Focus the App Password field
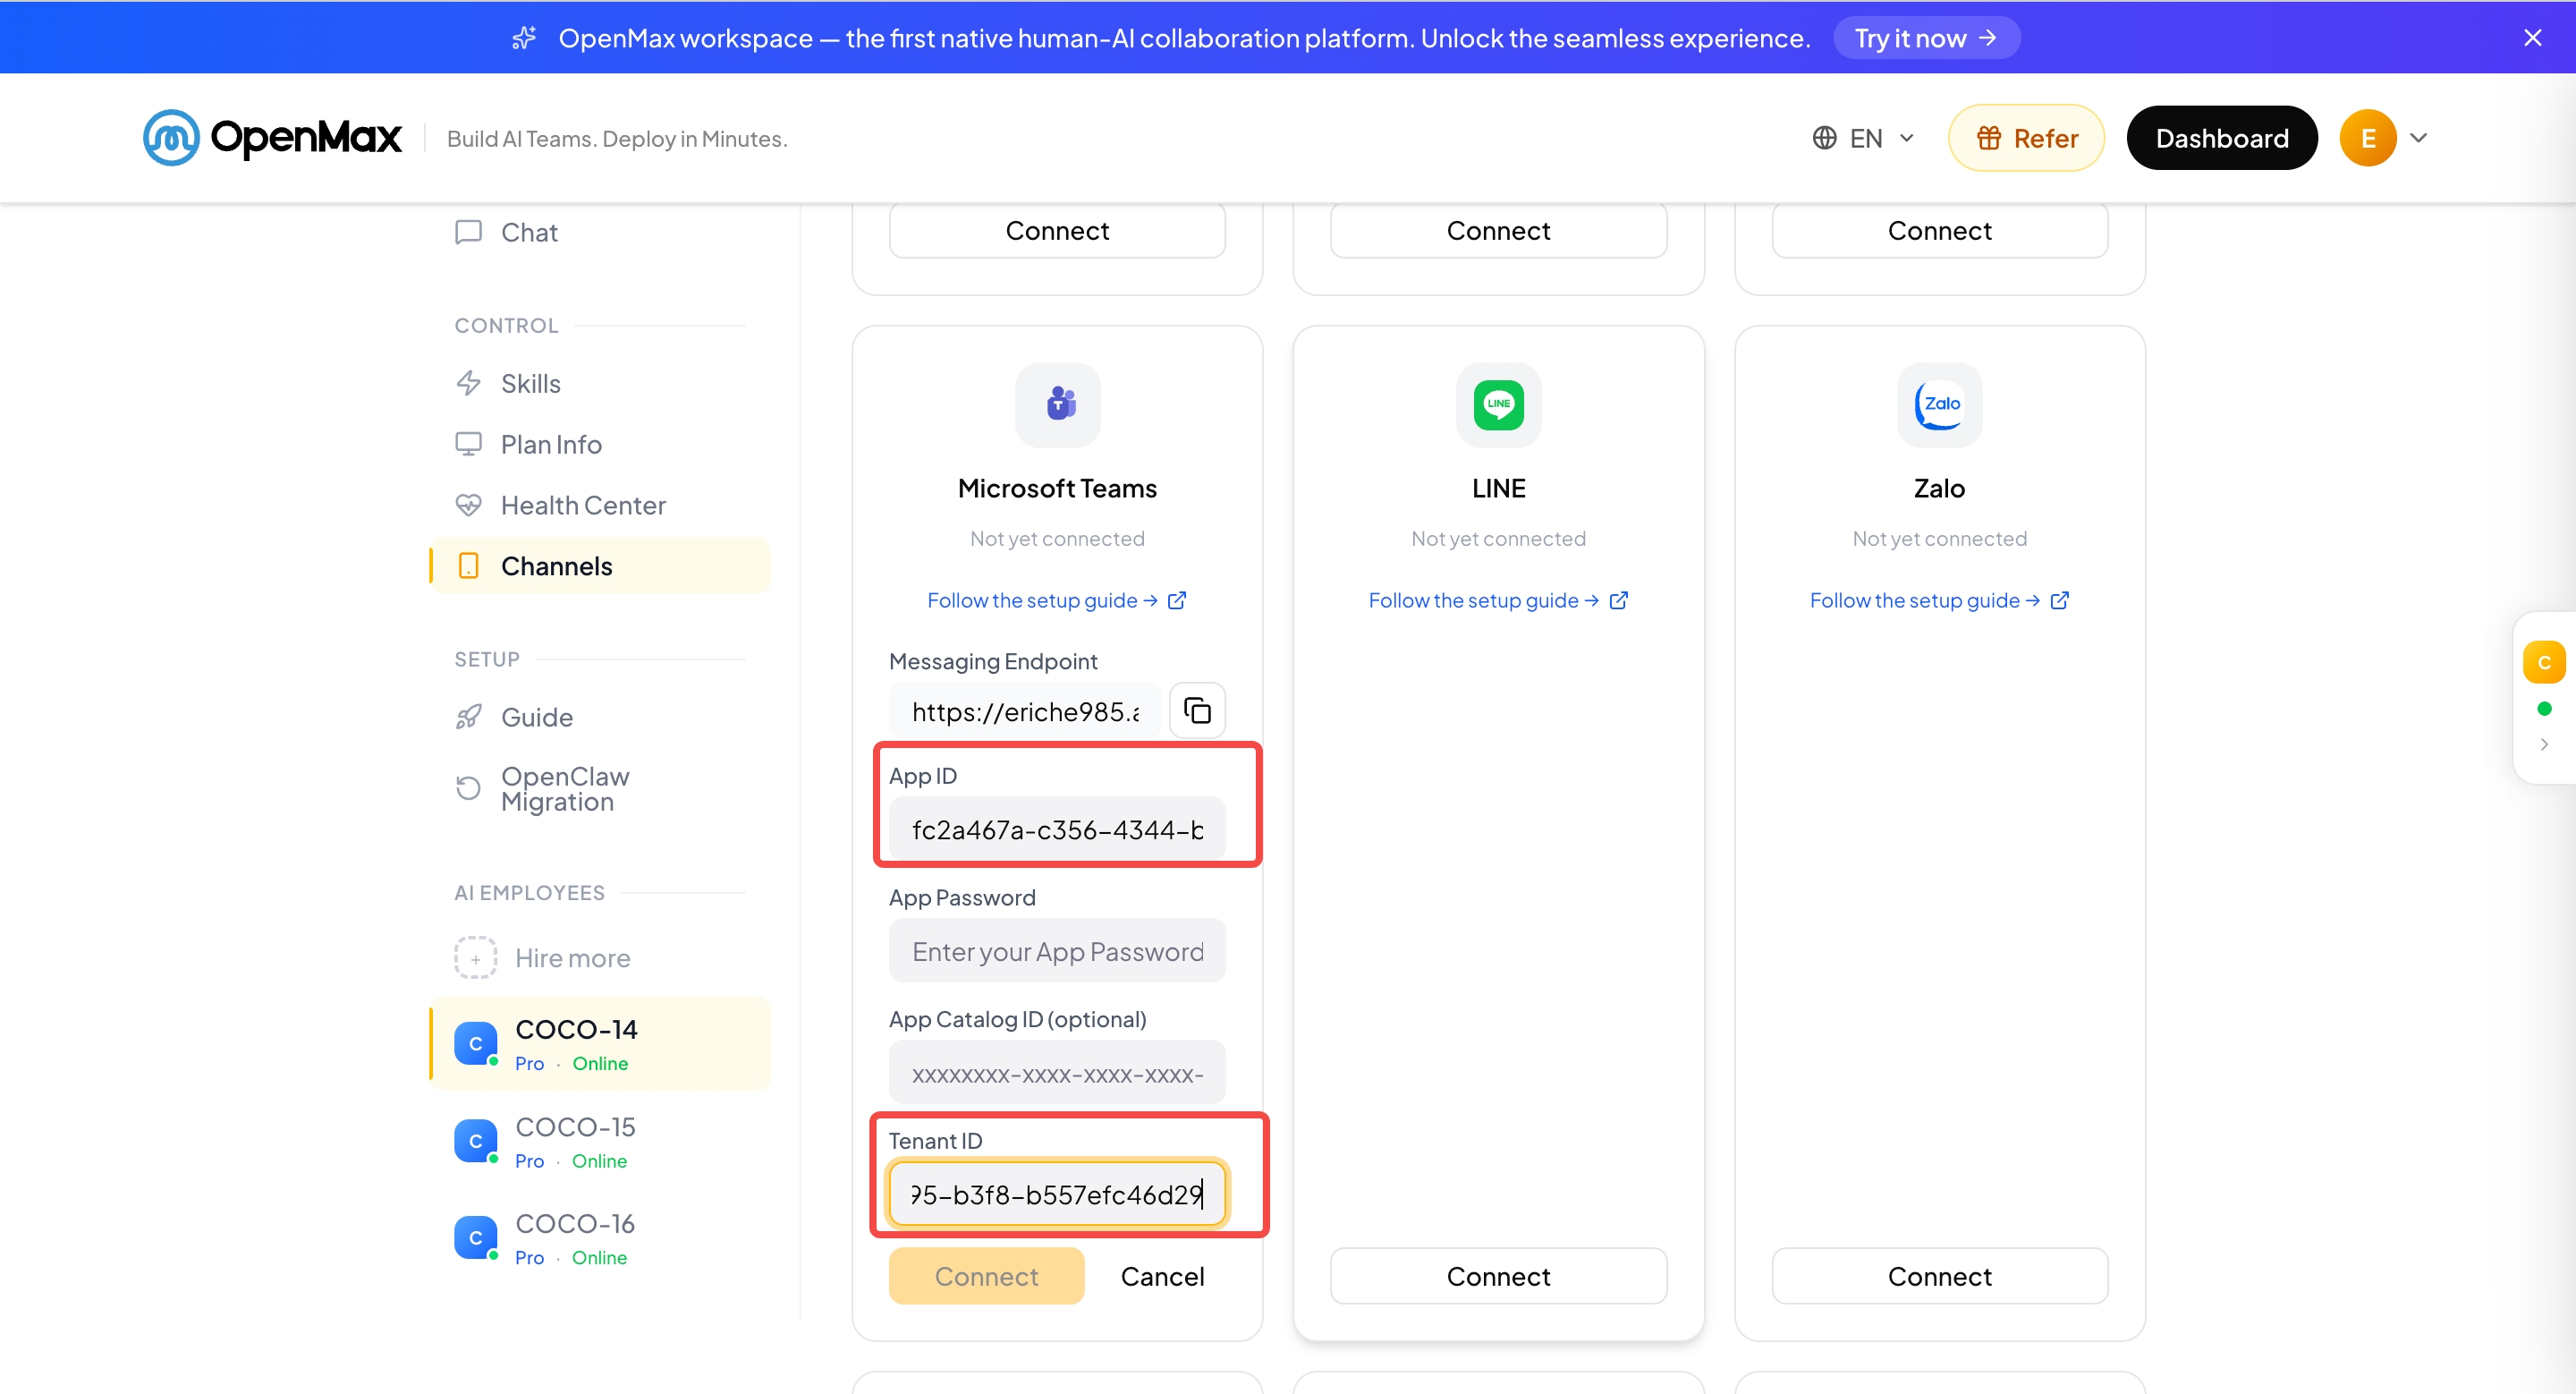 pos(1057,951)
